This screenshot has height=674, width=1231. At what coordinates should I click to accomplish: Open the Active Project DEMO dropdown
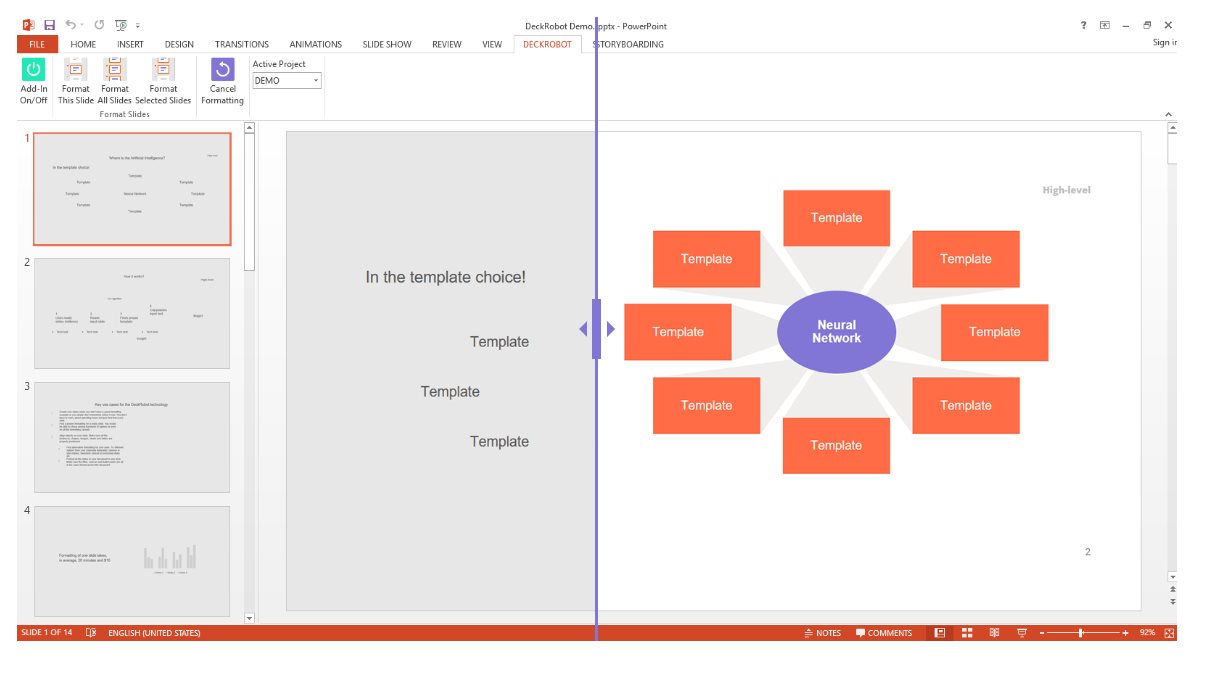(315, 81)
